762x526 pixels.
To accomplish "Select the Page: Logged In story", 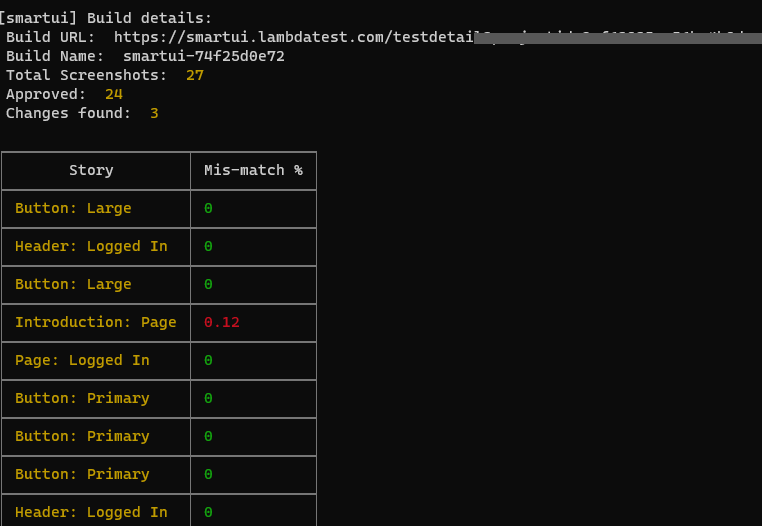I will pyautogui.click(x=82, y=360).
